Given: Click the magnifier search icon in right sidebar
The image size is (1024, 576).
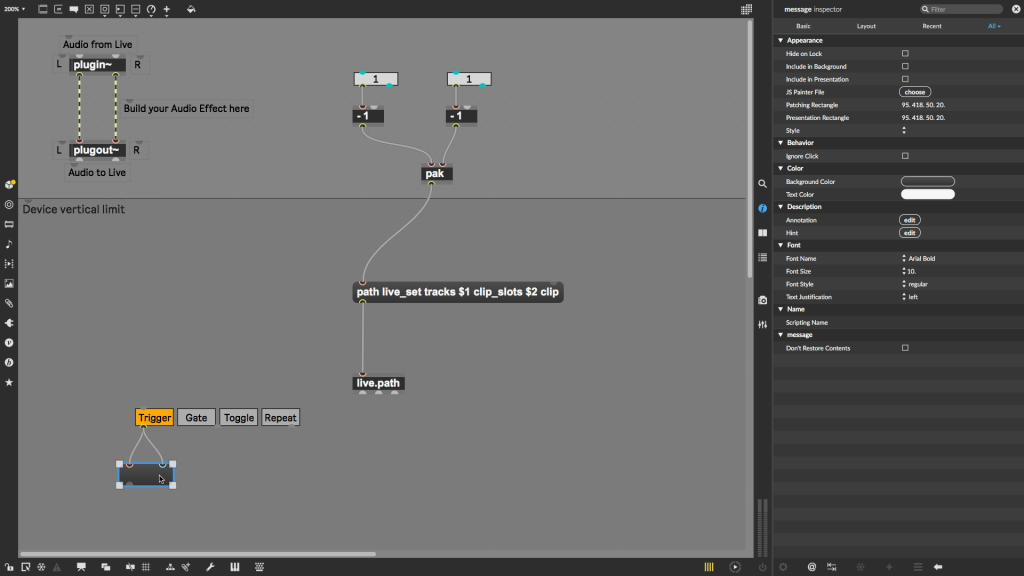Looking at the screenshot, I should (762, 184).
